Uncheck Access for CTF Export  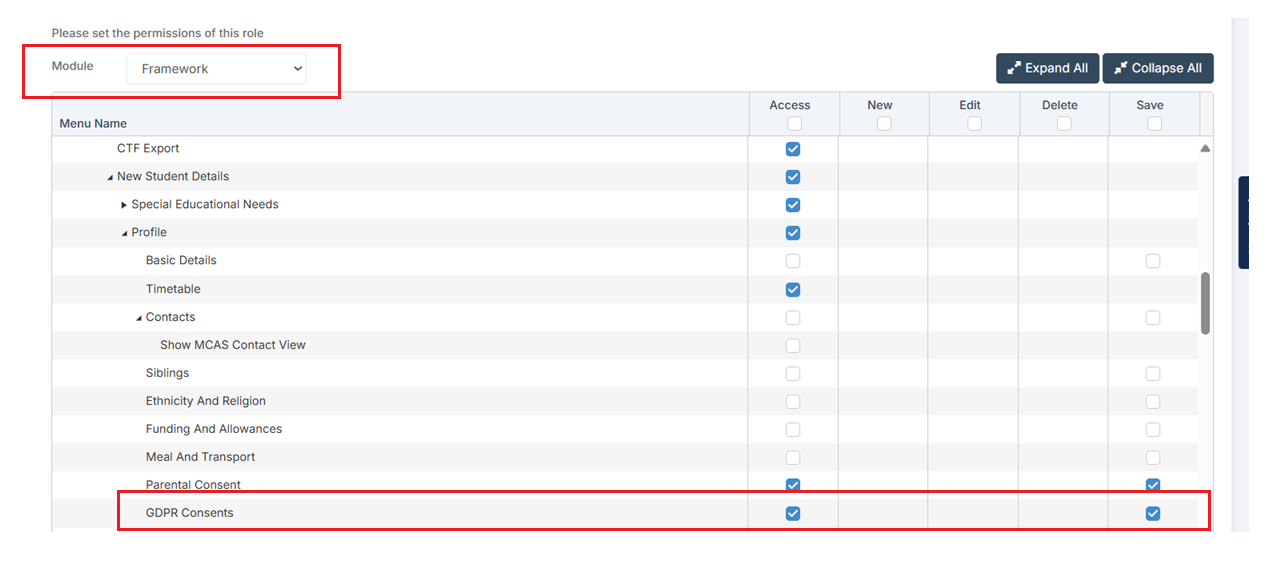coord(793,149)
